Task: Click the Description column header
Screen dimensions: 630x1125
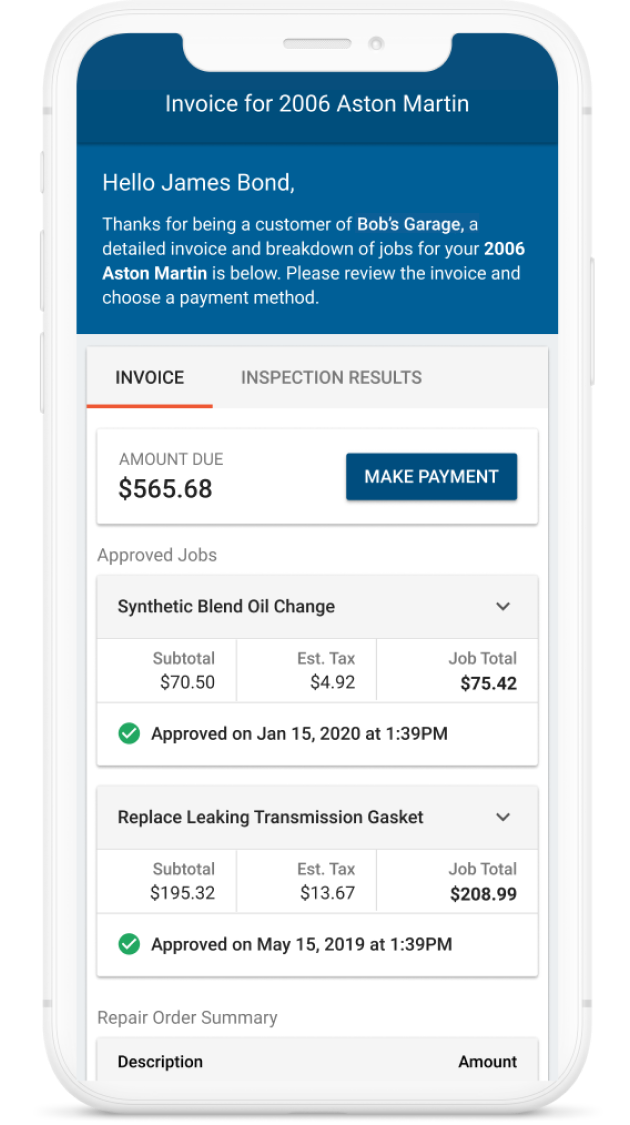Action: click(159, 1062)
